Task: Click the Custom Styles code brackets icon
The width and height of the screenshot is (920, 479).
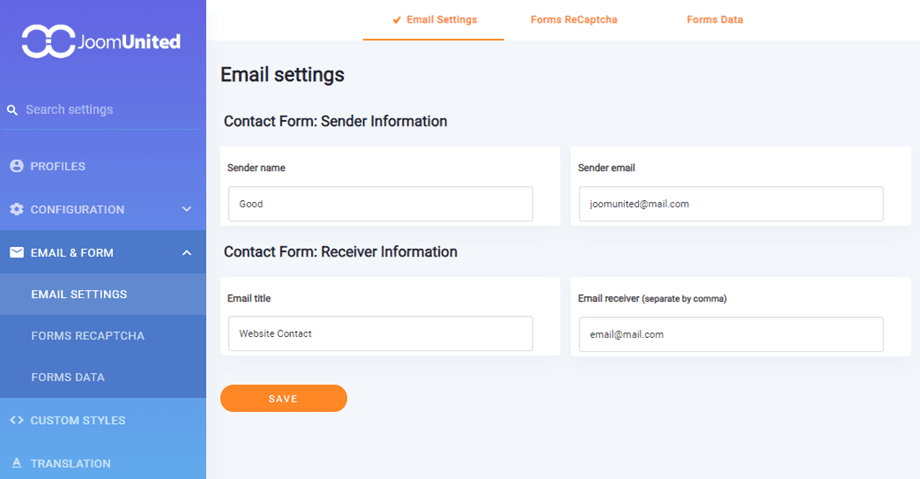Action: coord(16,420)
